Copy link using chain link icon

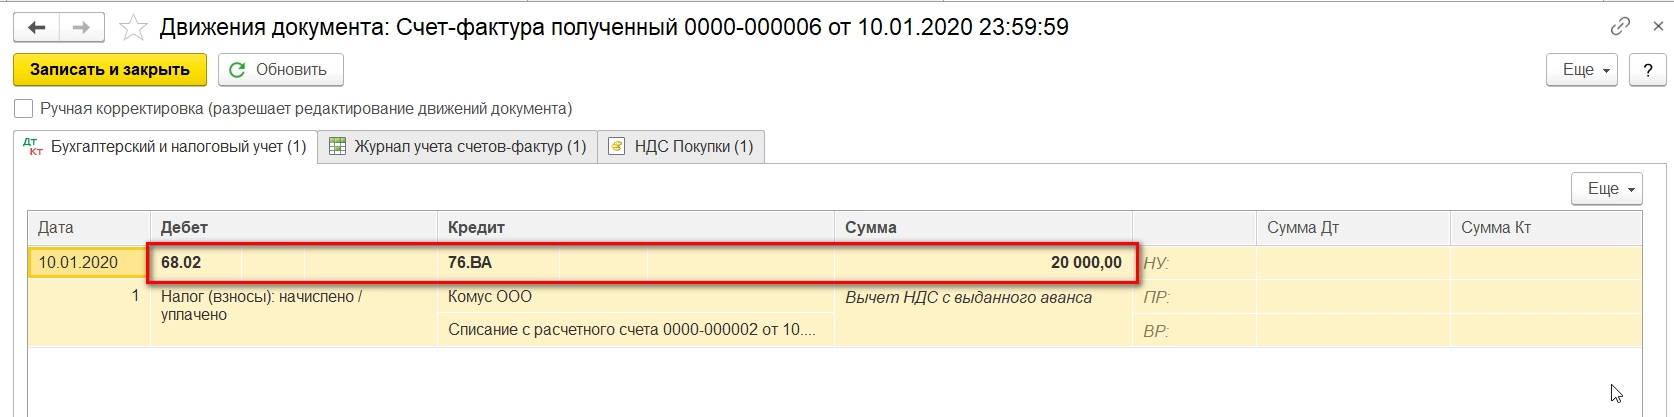coord(1620,27)
